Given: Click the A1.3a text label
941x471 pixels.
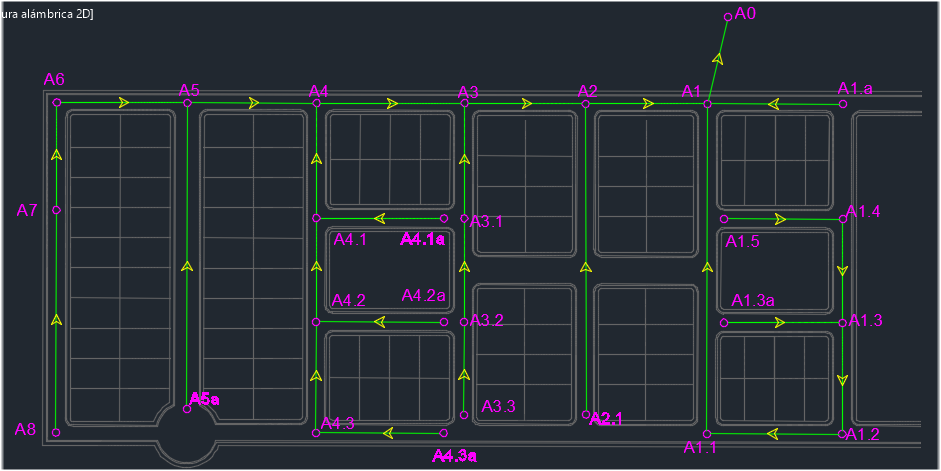Looking at the screenshot, I should click(x=753, y=300).
